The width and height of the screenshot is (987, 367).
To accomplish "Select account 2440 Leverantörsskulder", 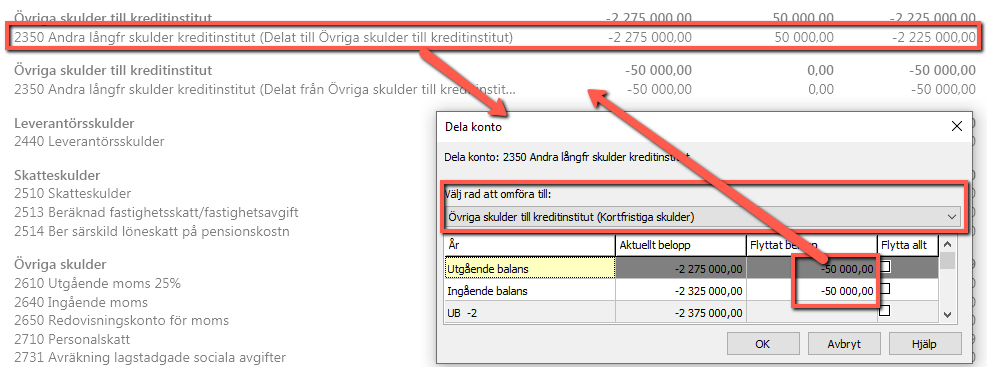I will click(89, 142).
